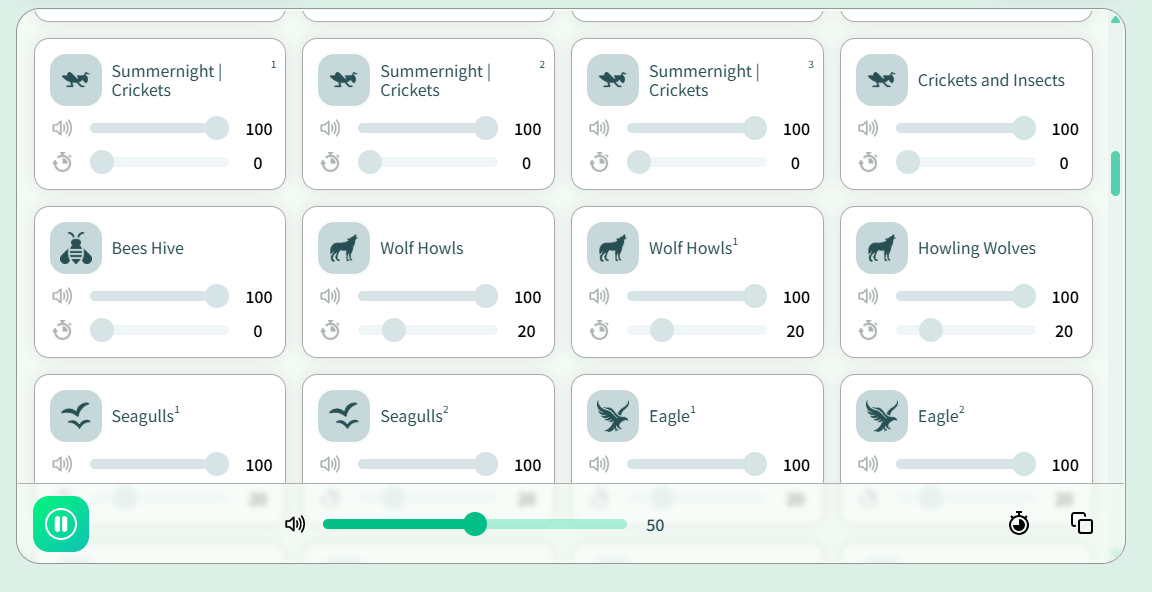This screenshot has width=1152, height=592.
Task: Mute master volume via bottom speaker icon
Action: point(295,524)
